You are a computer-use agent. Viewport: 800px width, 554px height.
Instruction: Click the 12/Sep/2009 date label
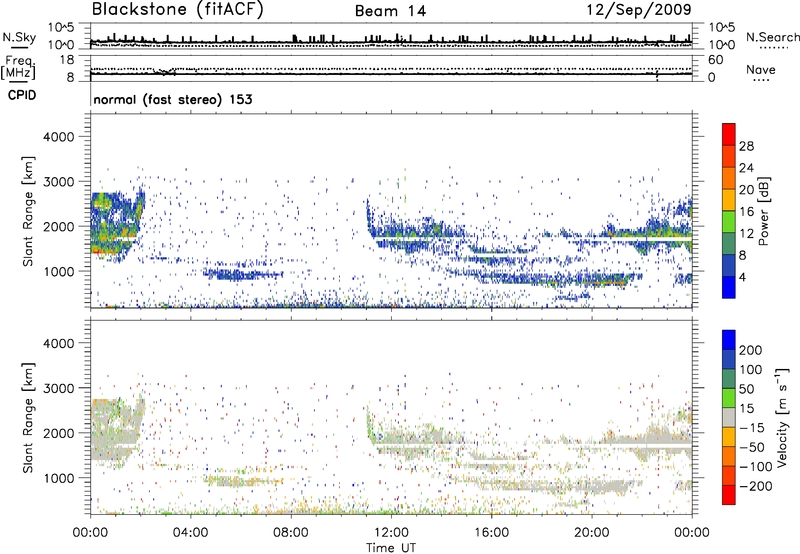(639, 10)
